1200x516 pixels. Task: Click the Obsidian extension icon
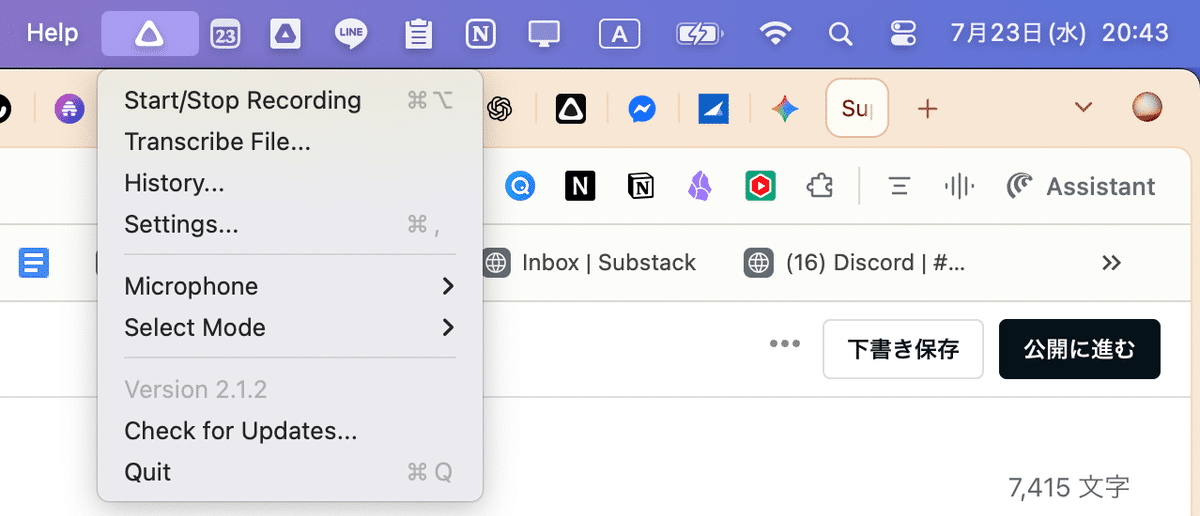coord(700,186)
